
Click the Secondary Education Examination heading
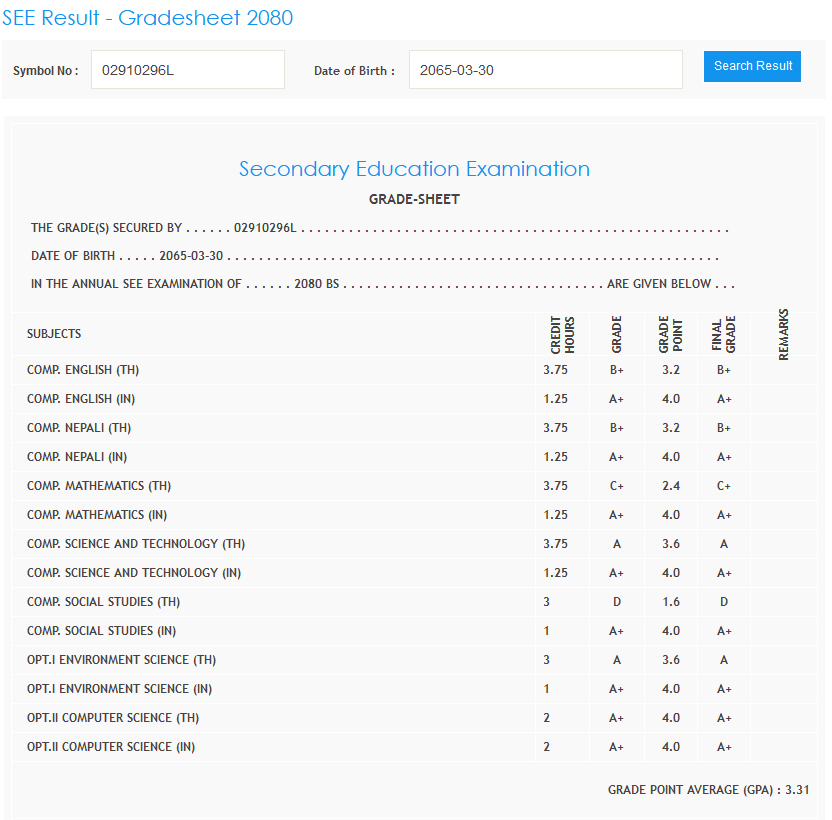[414, 169]
